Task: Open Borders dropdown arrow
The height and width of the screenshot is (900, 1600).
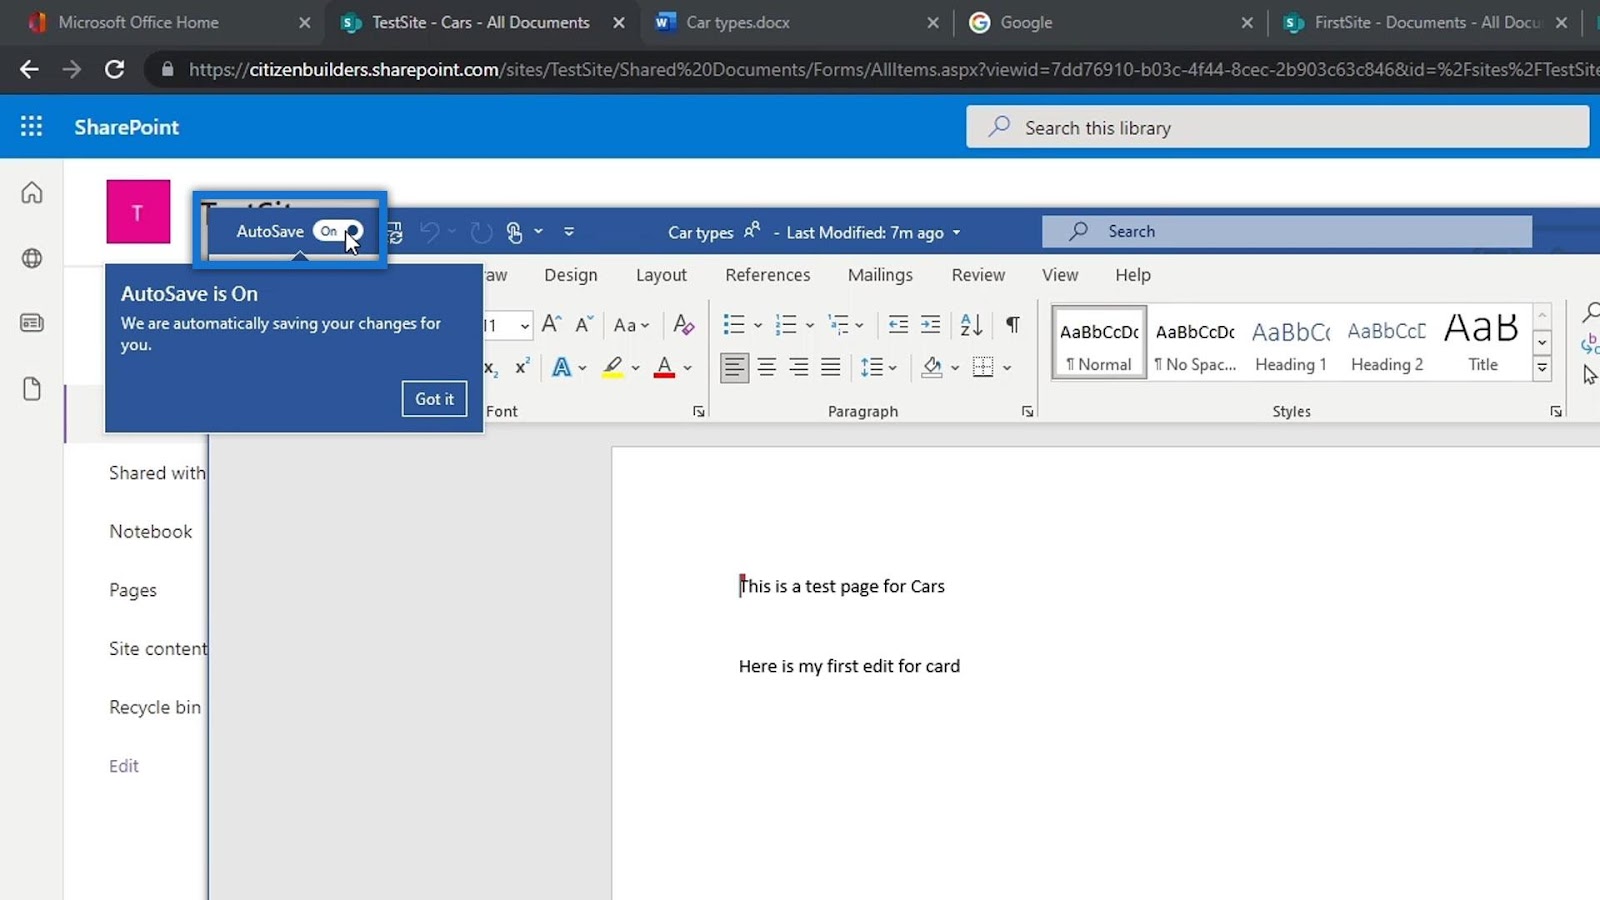Action: (1007, 368)
